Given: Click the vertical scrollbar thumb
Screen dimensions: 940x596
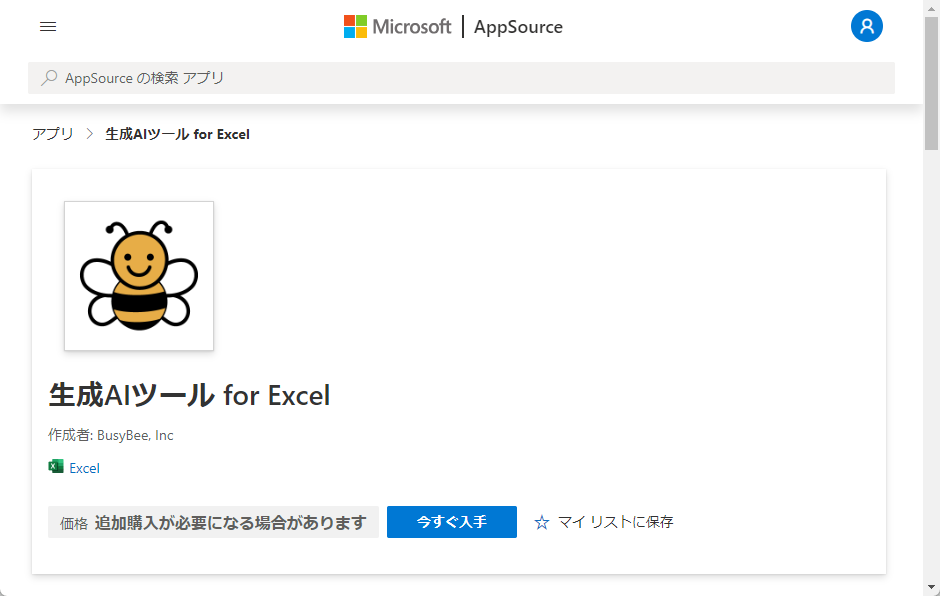Looking at the screenshot, I should point(931,80).
